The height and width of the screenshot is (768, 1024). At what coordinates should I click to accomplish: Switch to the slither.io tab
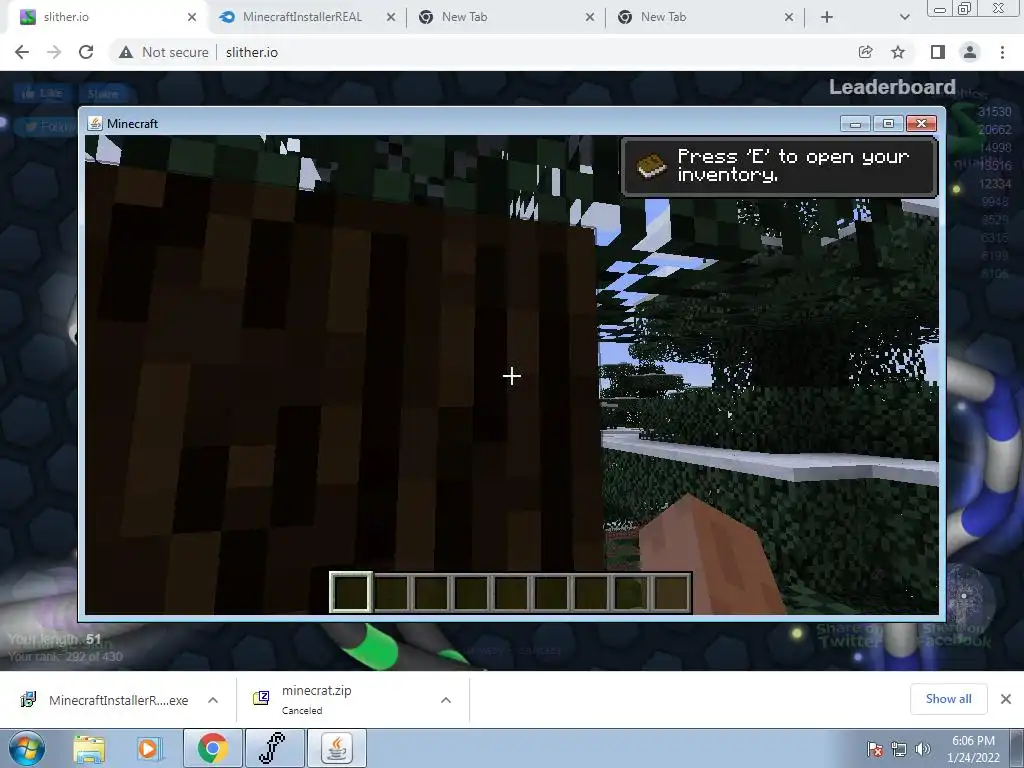[x=104, y=17]
